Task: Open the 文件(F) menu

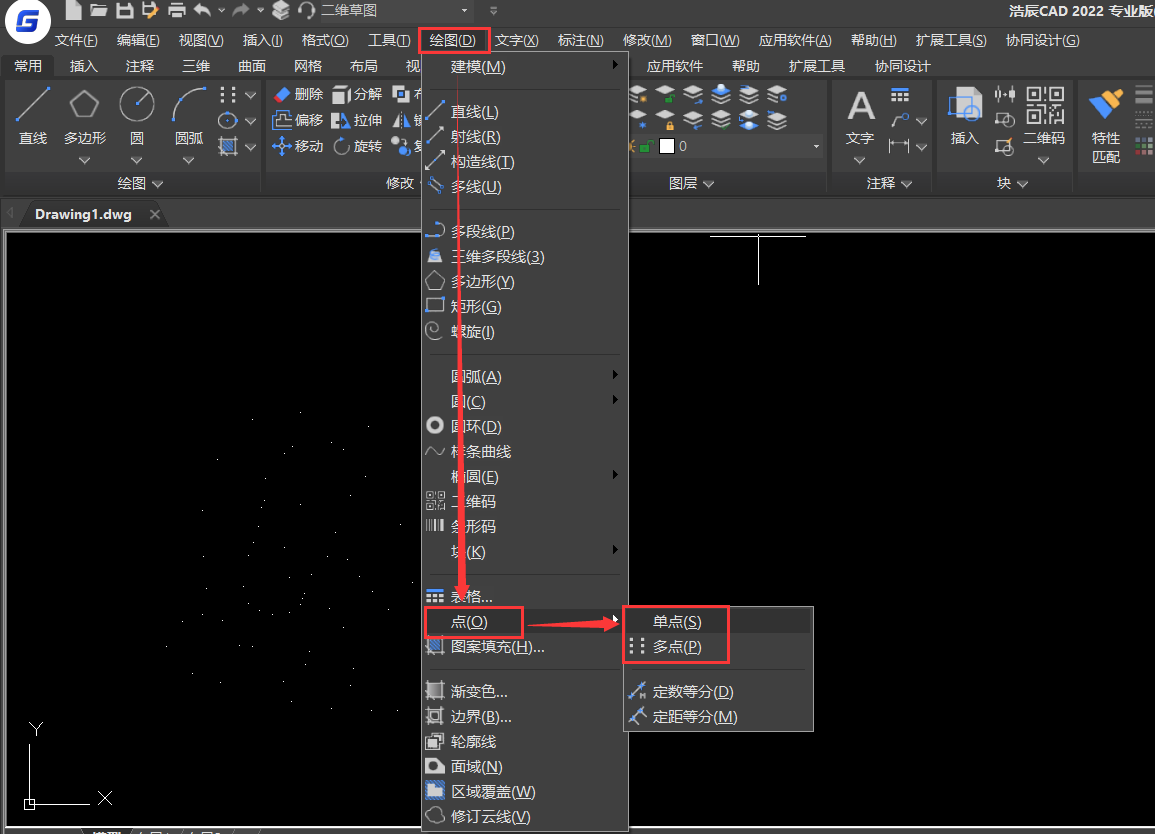Action: pos(76,41)
